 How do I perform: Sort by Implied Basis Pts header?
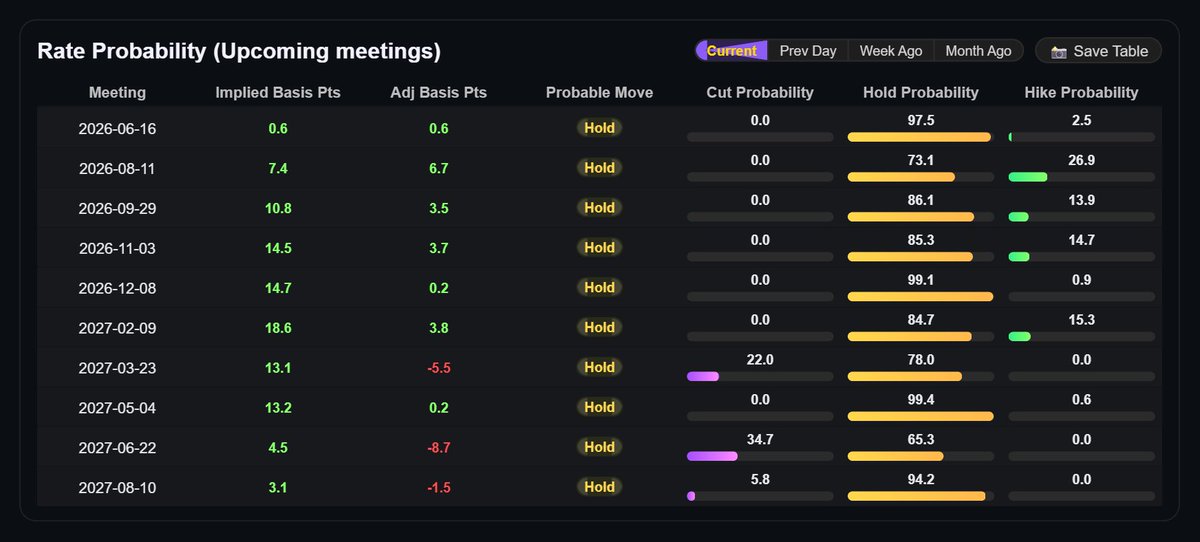[278, 92]
